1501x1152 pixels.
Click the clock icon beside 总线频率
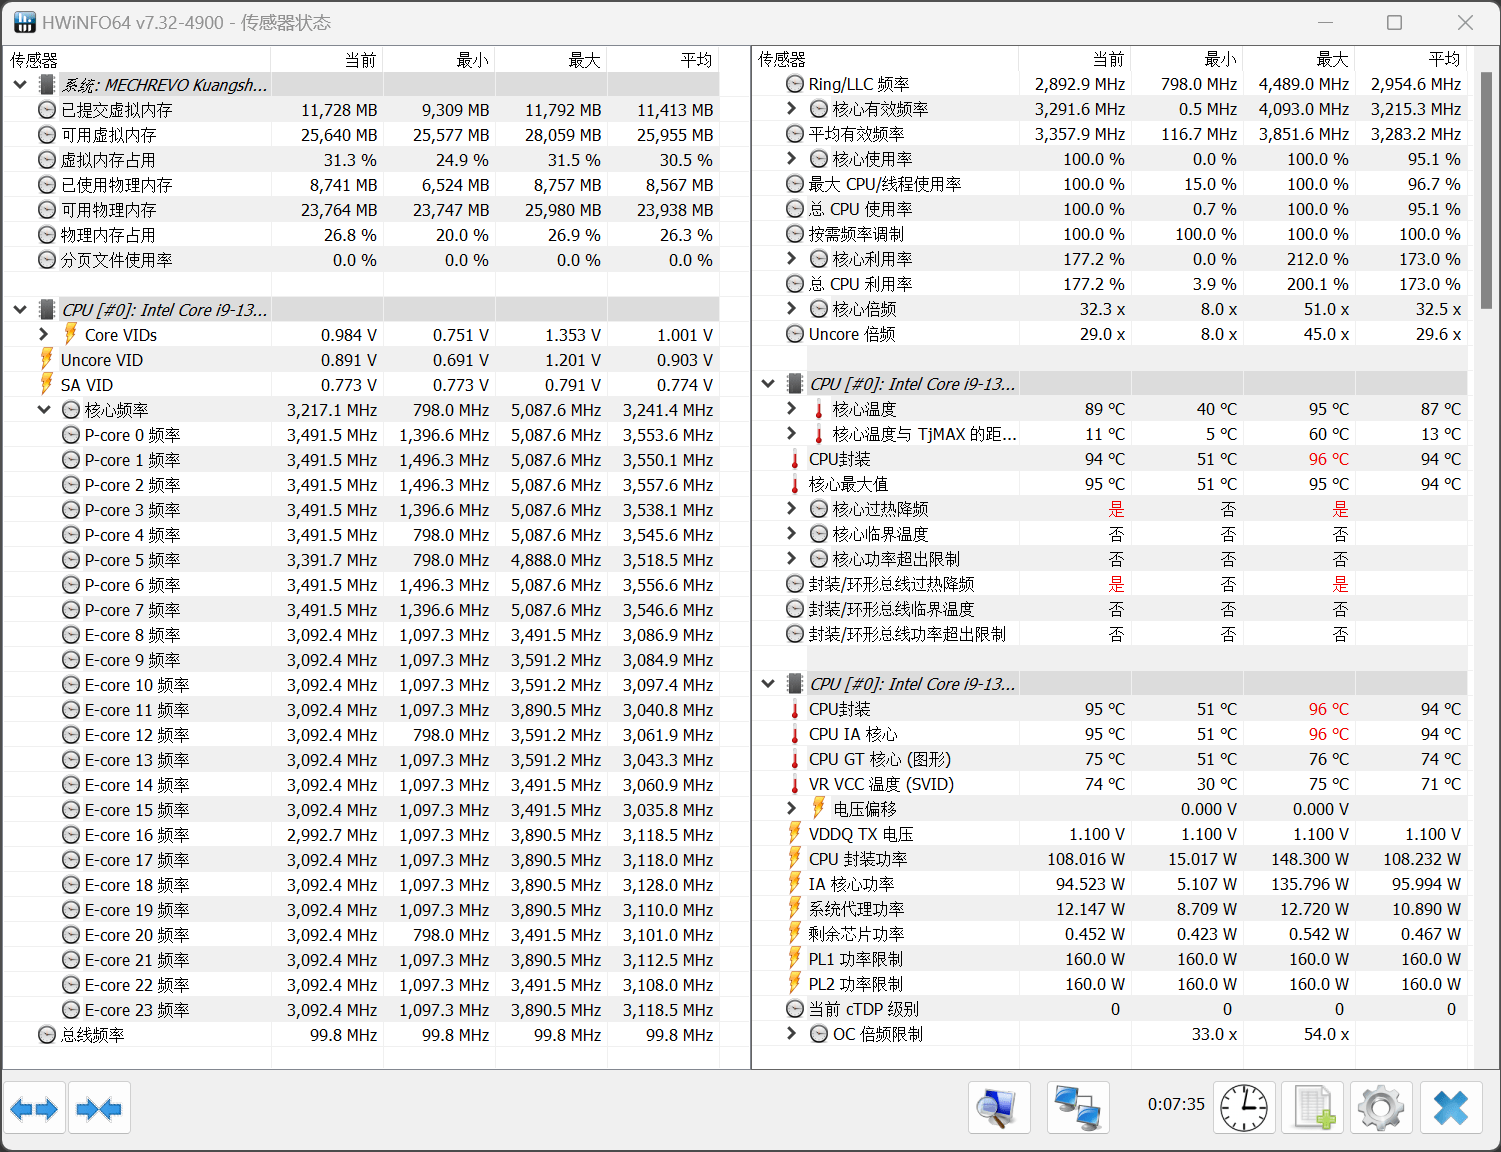47,1035
